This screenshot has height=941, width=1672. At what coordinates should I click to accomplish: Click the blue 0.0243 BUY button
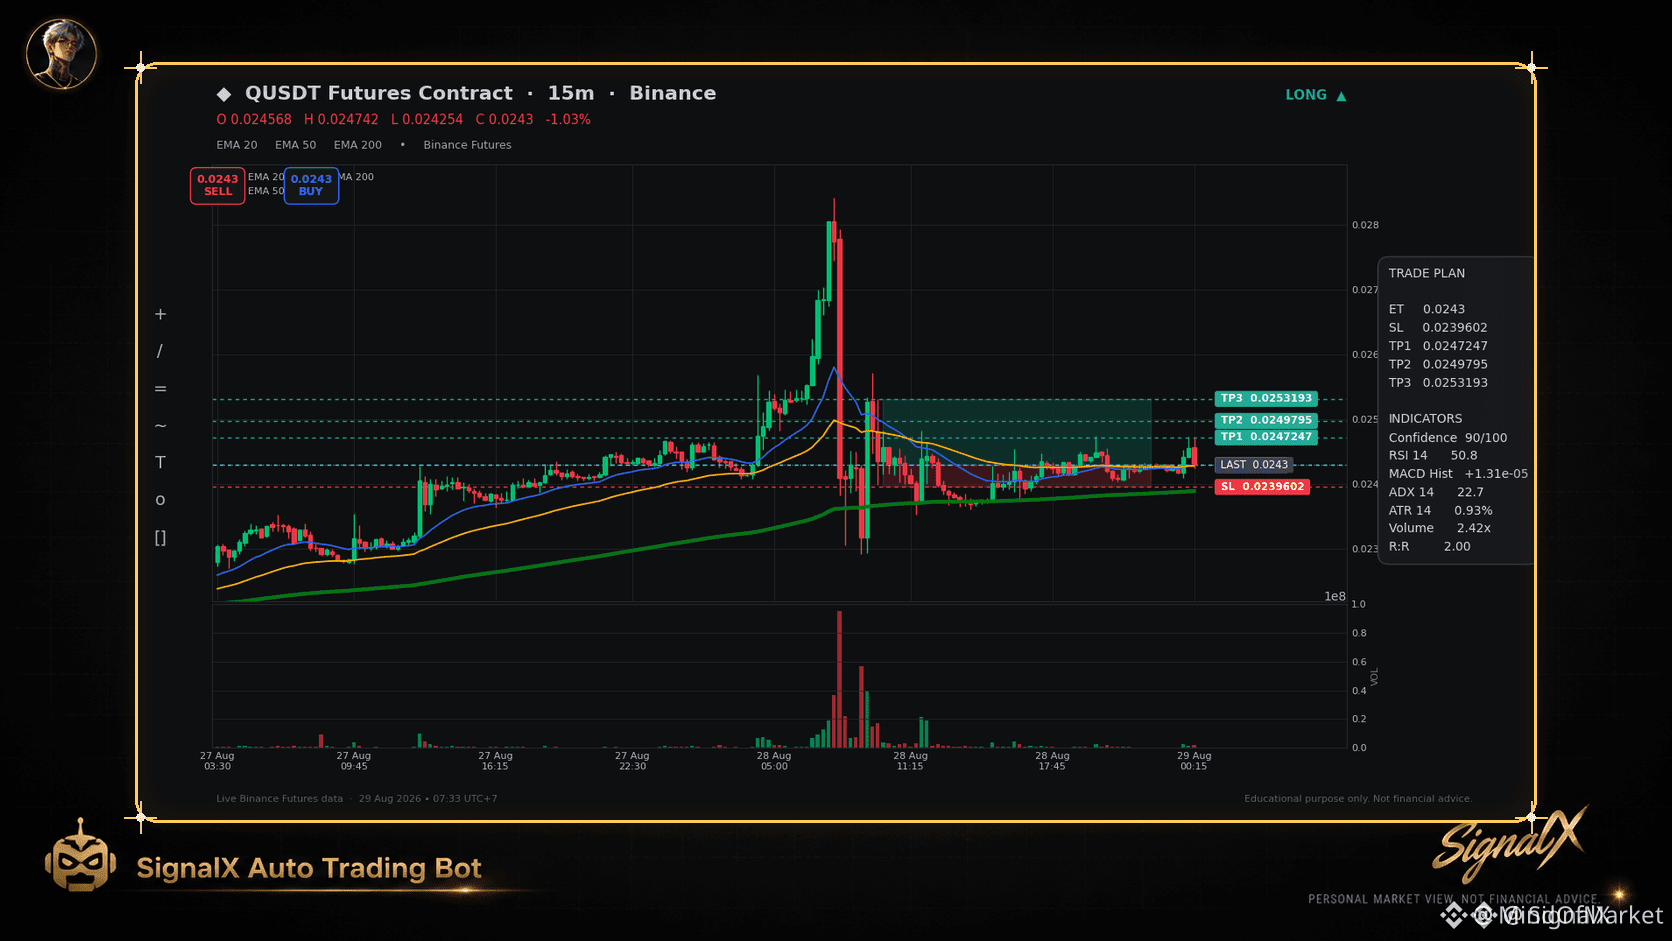(x=311, y=185)
